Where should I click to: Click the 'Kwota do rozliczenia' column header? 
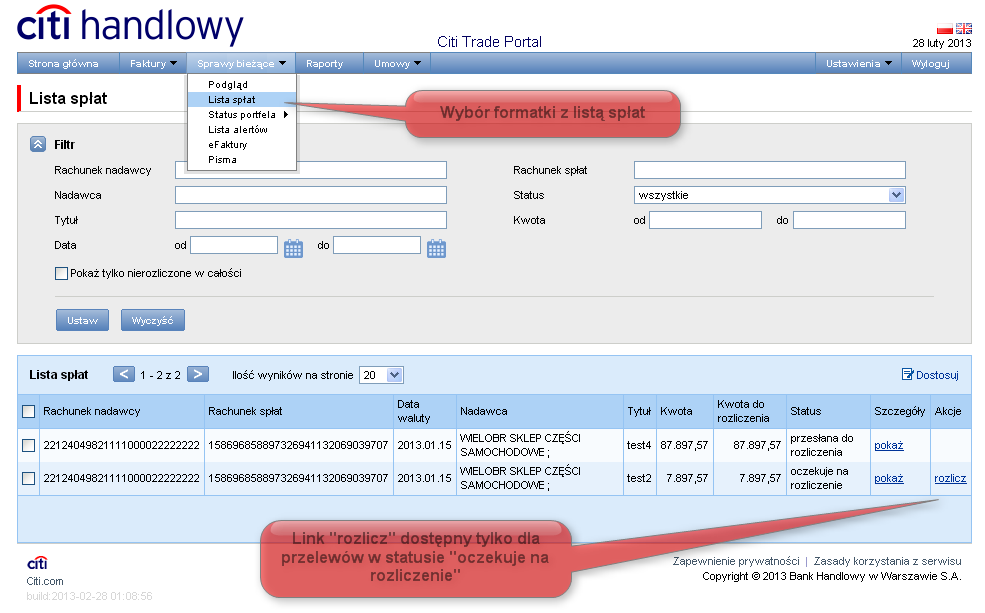tap(749, 411)
